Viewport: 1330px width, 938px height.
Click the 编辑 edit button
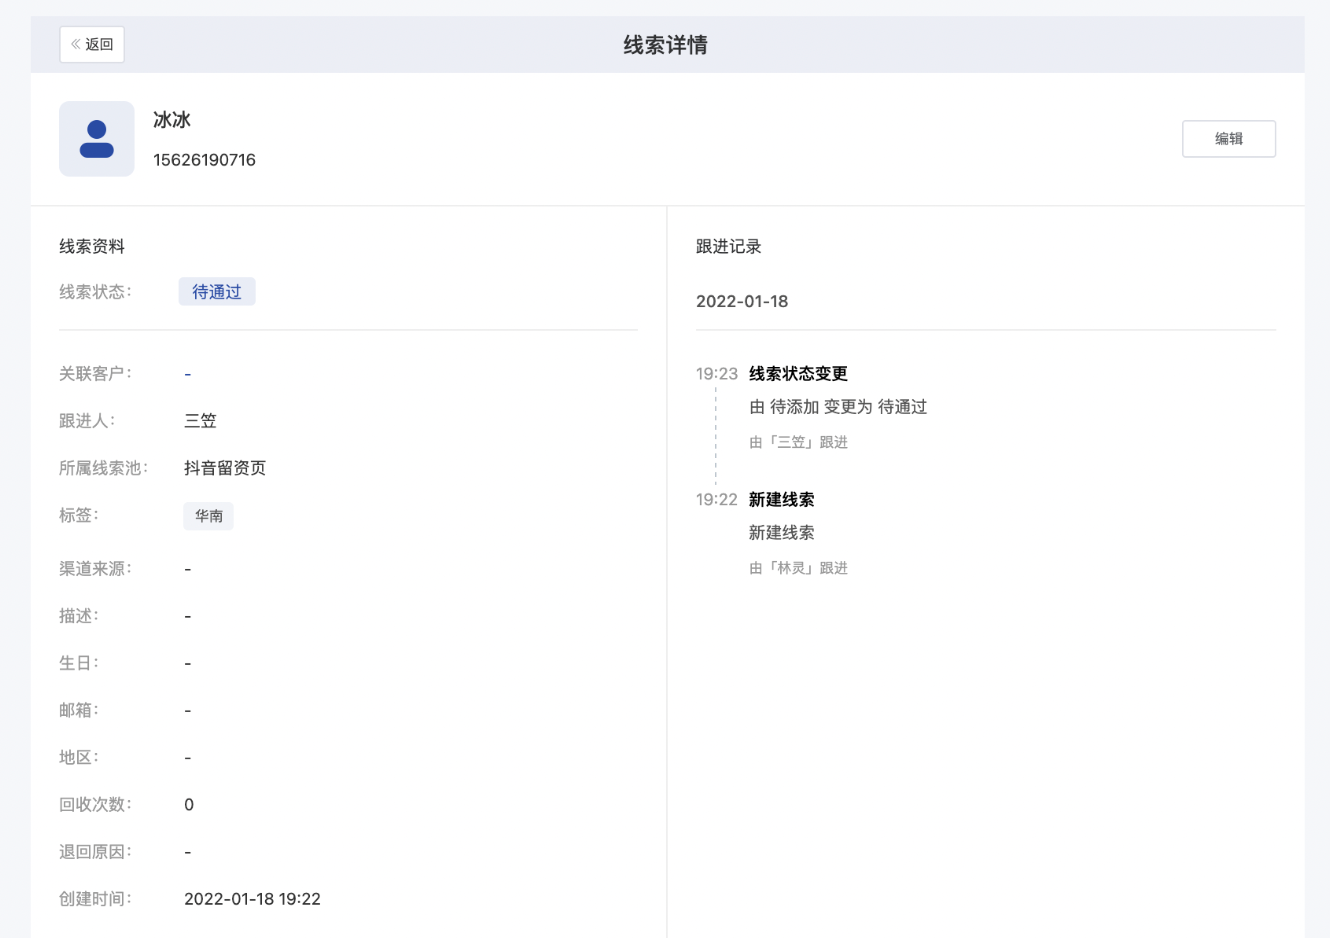click(x=1228, y=139)
